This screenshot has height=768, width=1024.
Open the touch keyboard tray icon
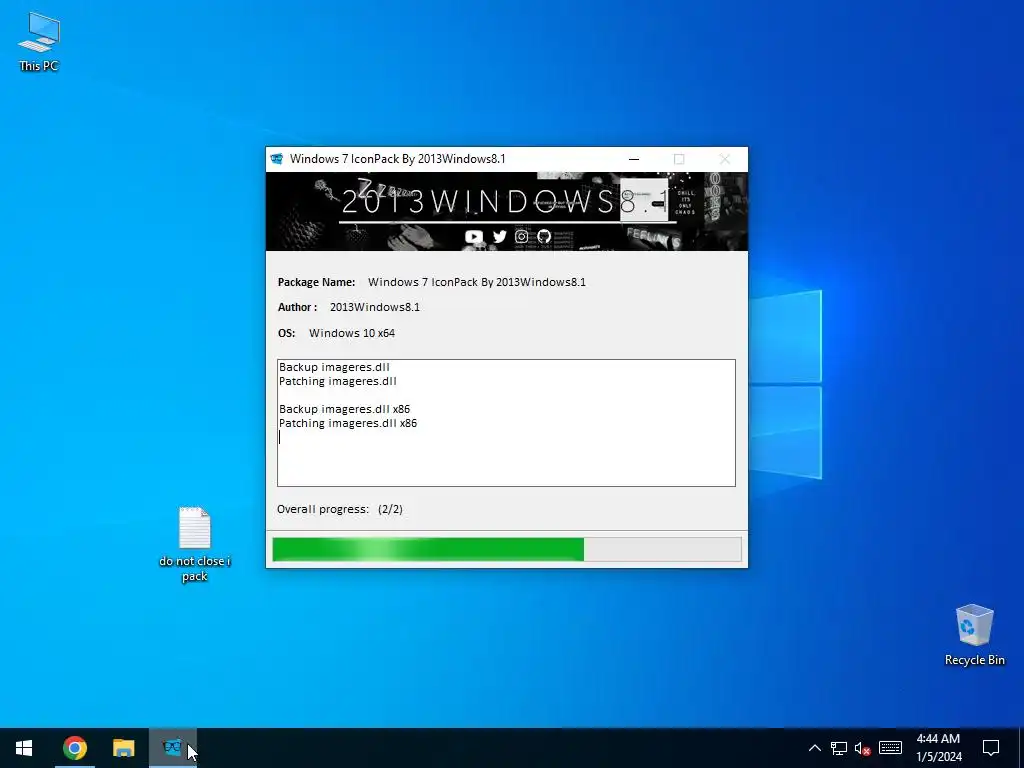[x=890, y=748]
